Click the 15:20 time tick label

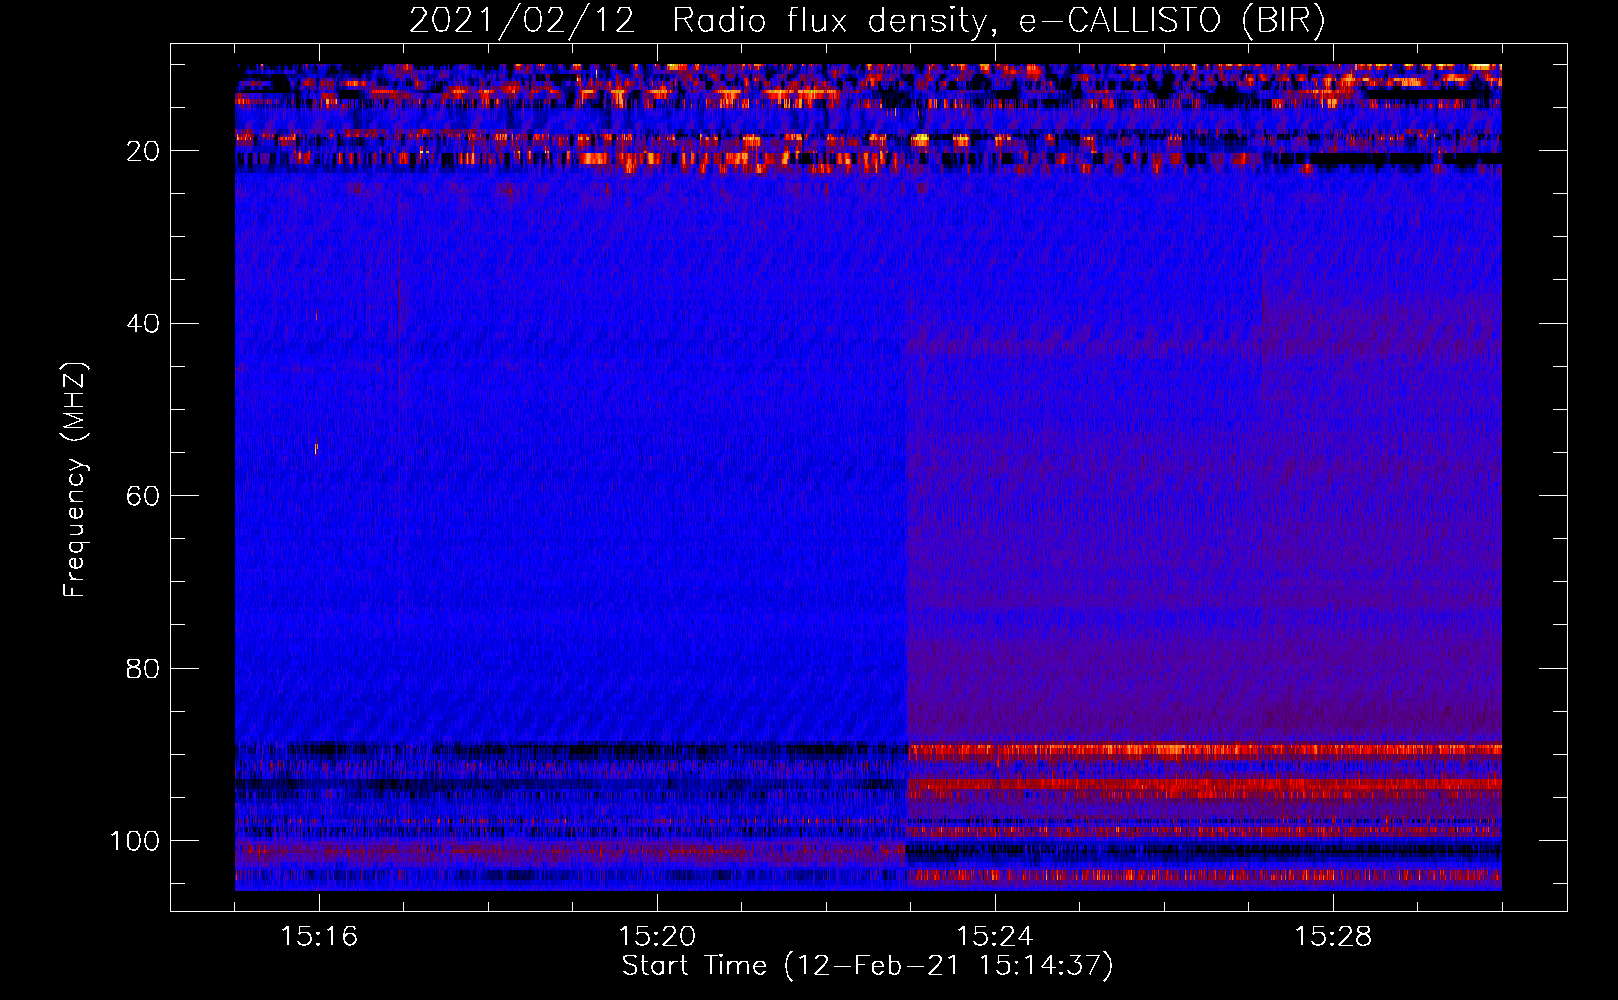pyautogui.click(x=657, y=937)
